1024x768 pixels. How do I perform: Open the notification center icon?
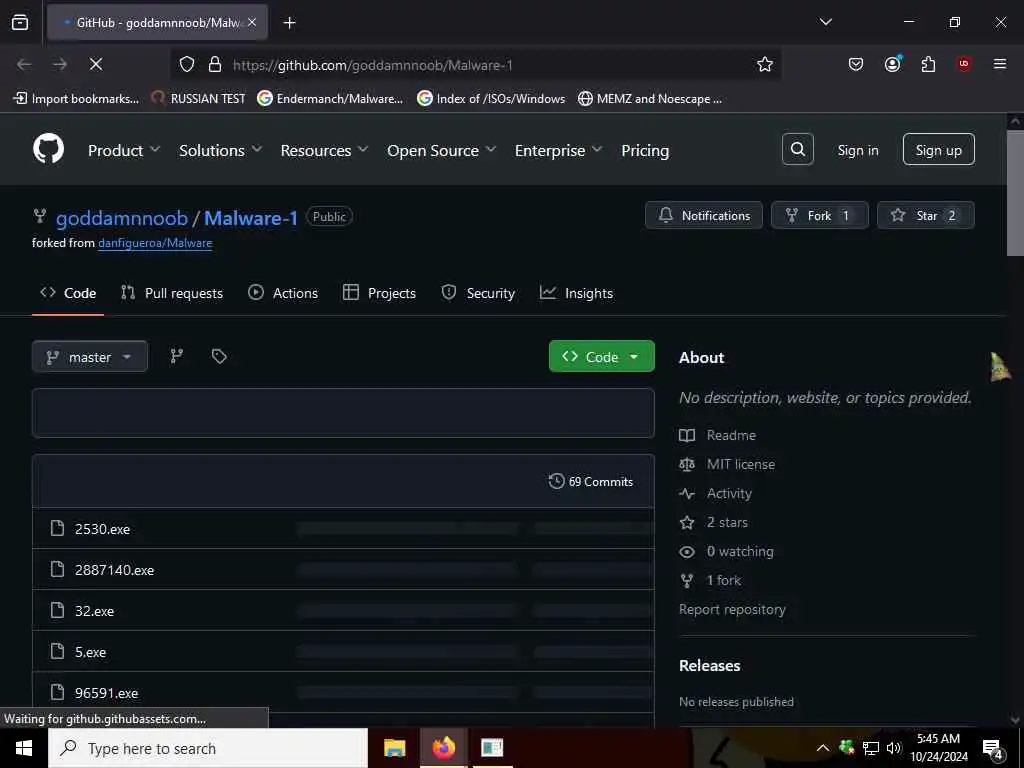pyautogui.click(x=993, y=748)
